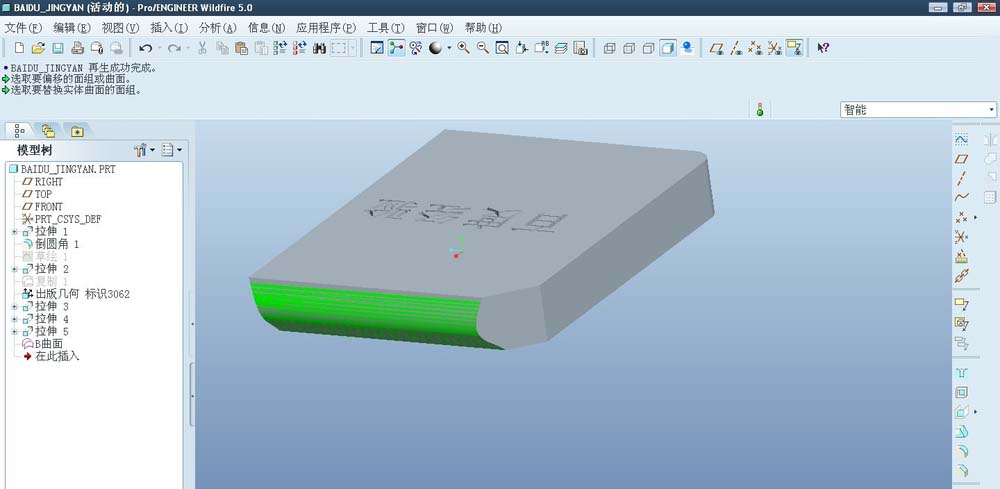Toggle the annotation display icon
The height and width of the screenshot is (489, 1000).
794,48
